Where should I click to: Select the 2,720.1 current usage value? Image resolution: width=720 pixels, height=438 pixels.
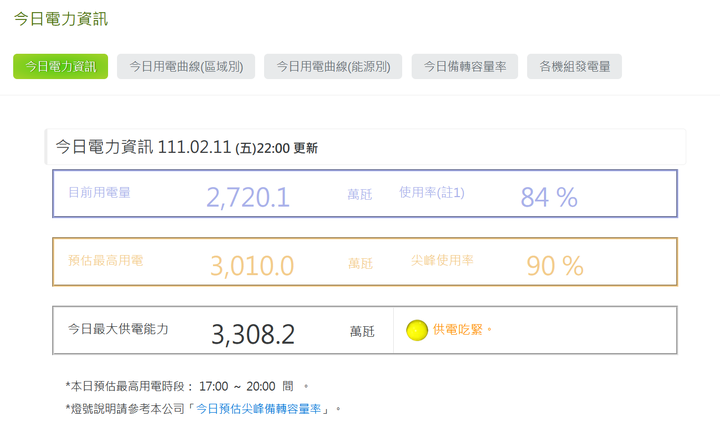coord(248,198)
